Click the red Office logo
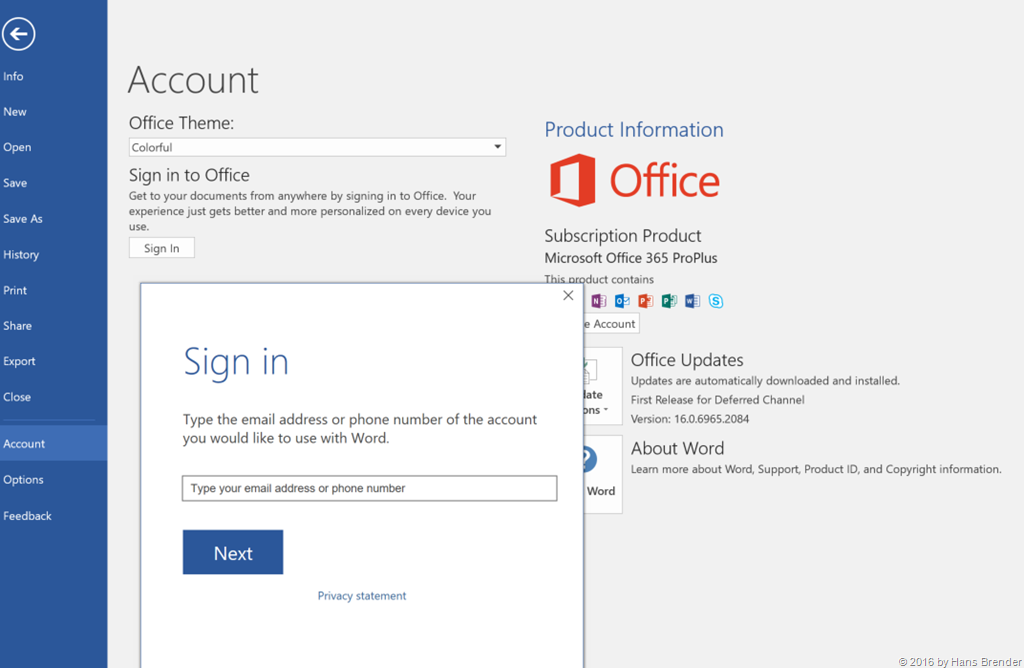1024x668 pixels. coord(634,181)
